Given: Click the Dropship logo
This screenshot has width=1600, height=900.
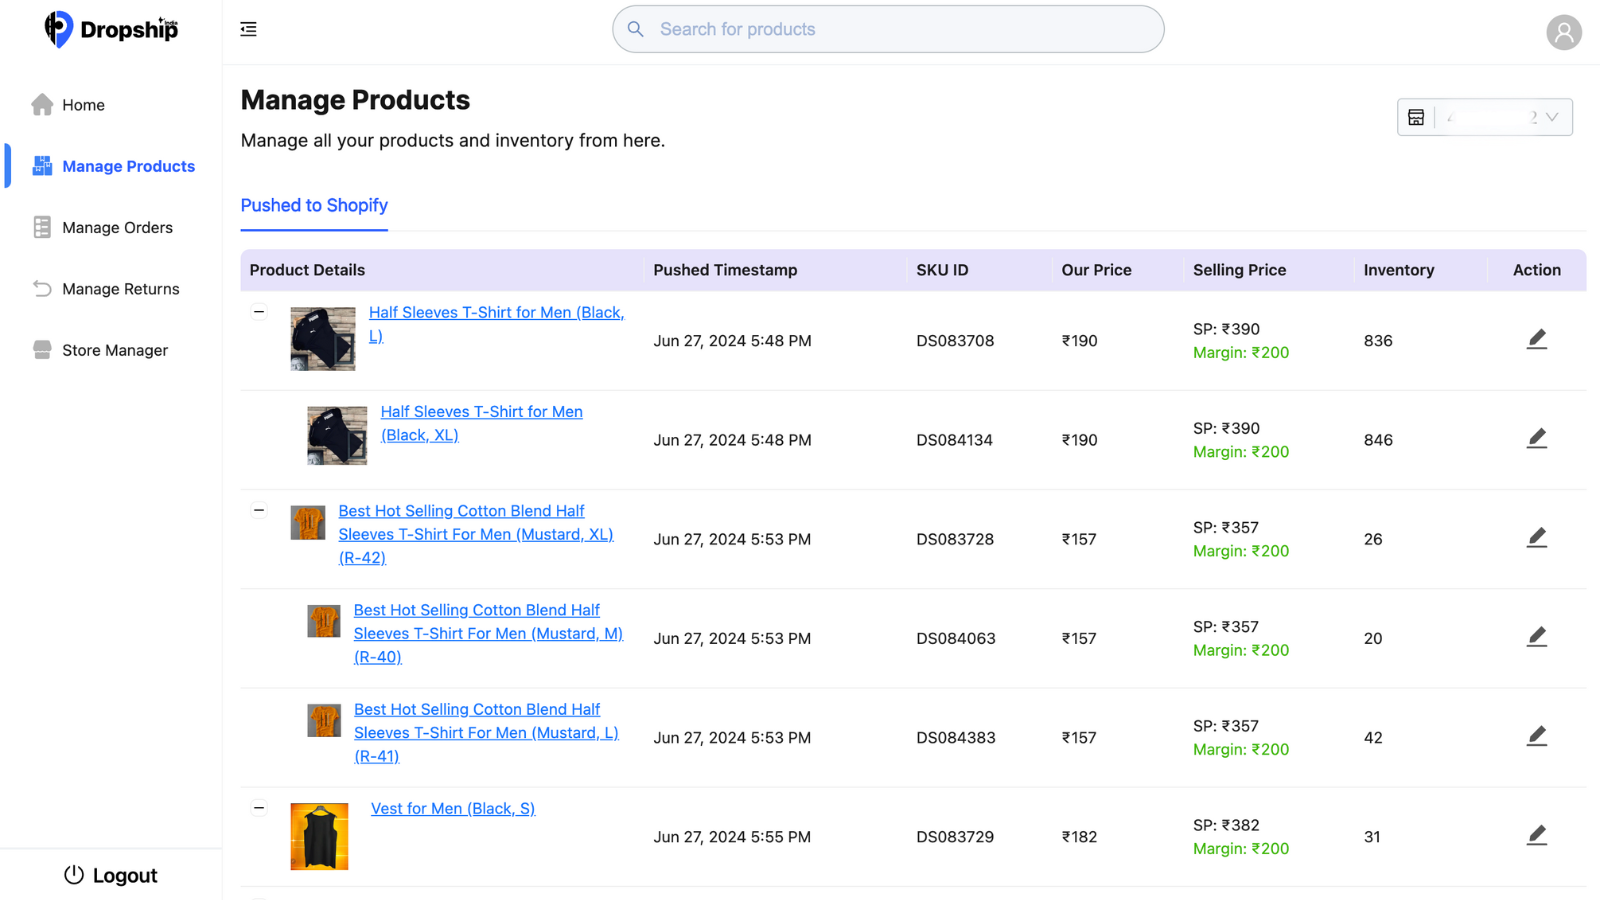Looking at the screenshot, I should point(111,29).
